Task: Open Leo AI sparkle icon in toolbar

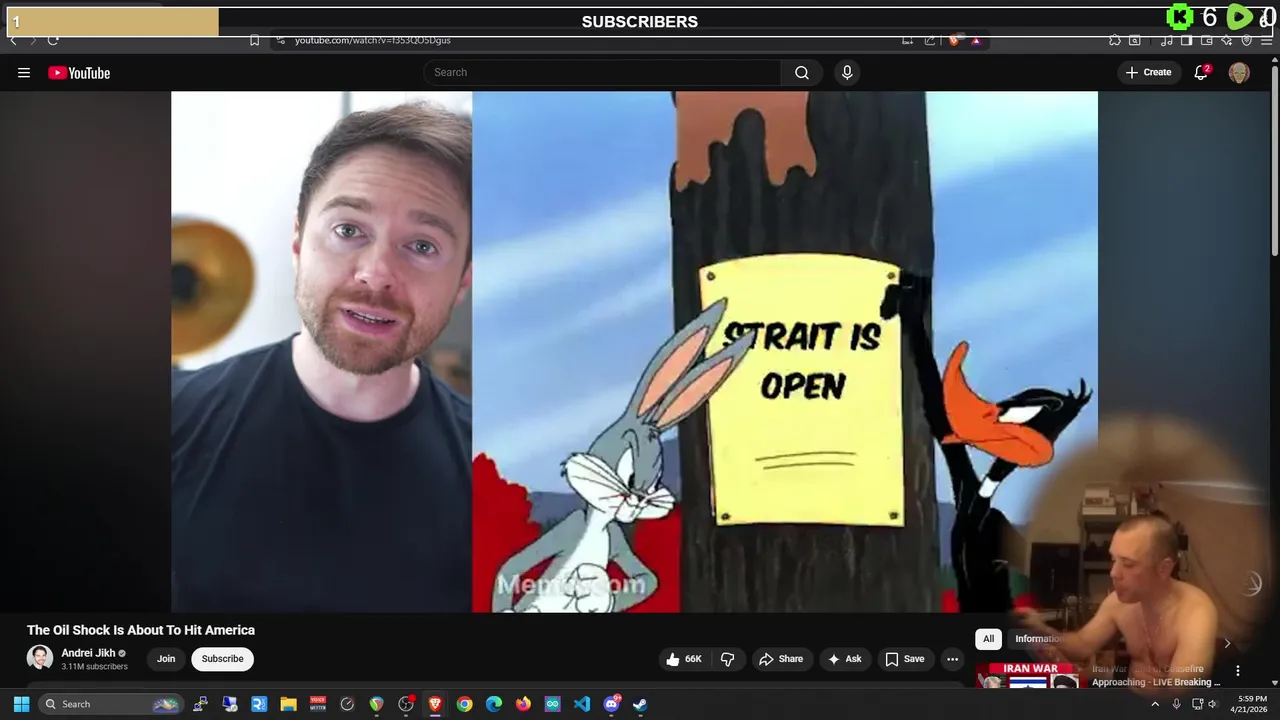Action: 1227,41
